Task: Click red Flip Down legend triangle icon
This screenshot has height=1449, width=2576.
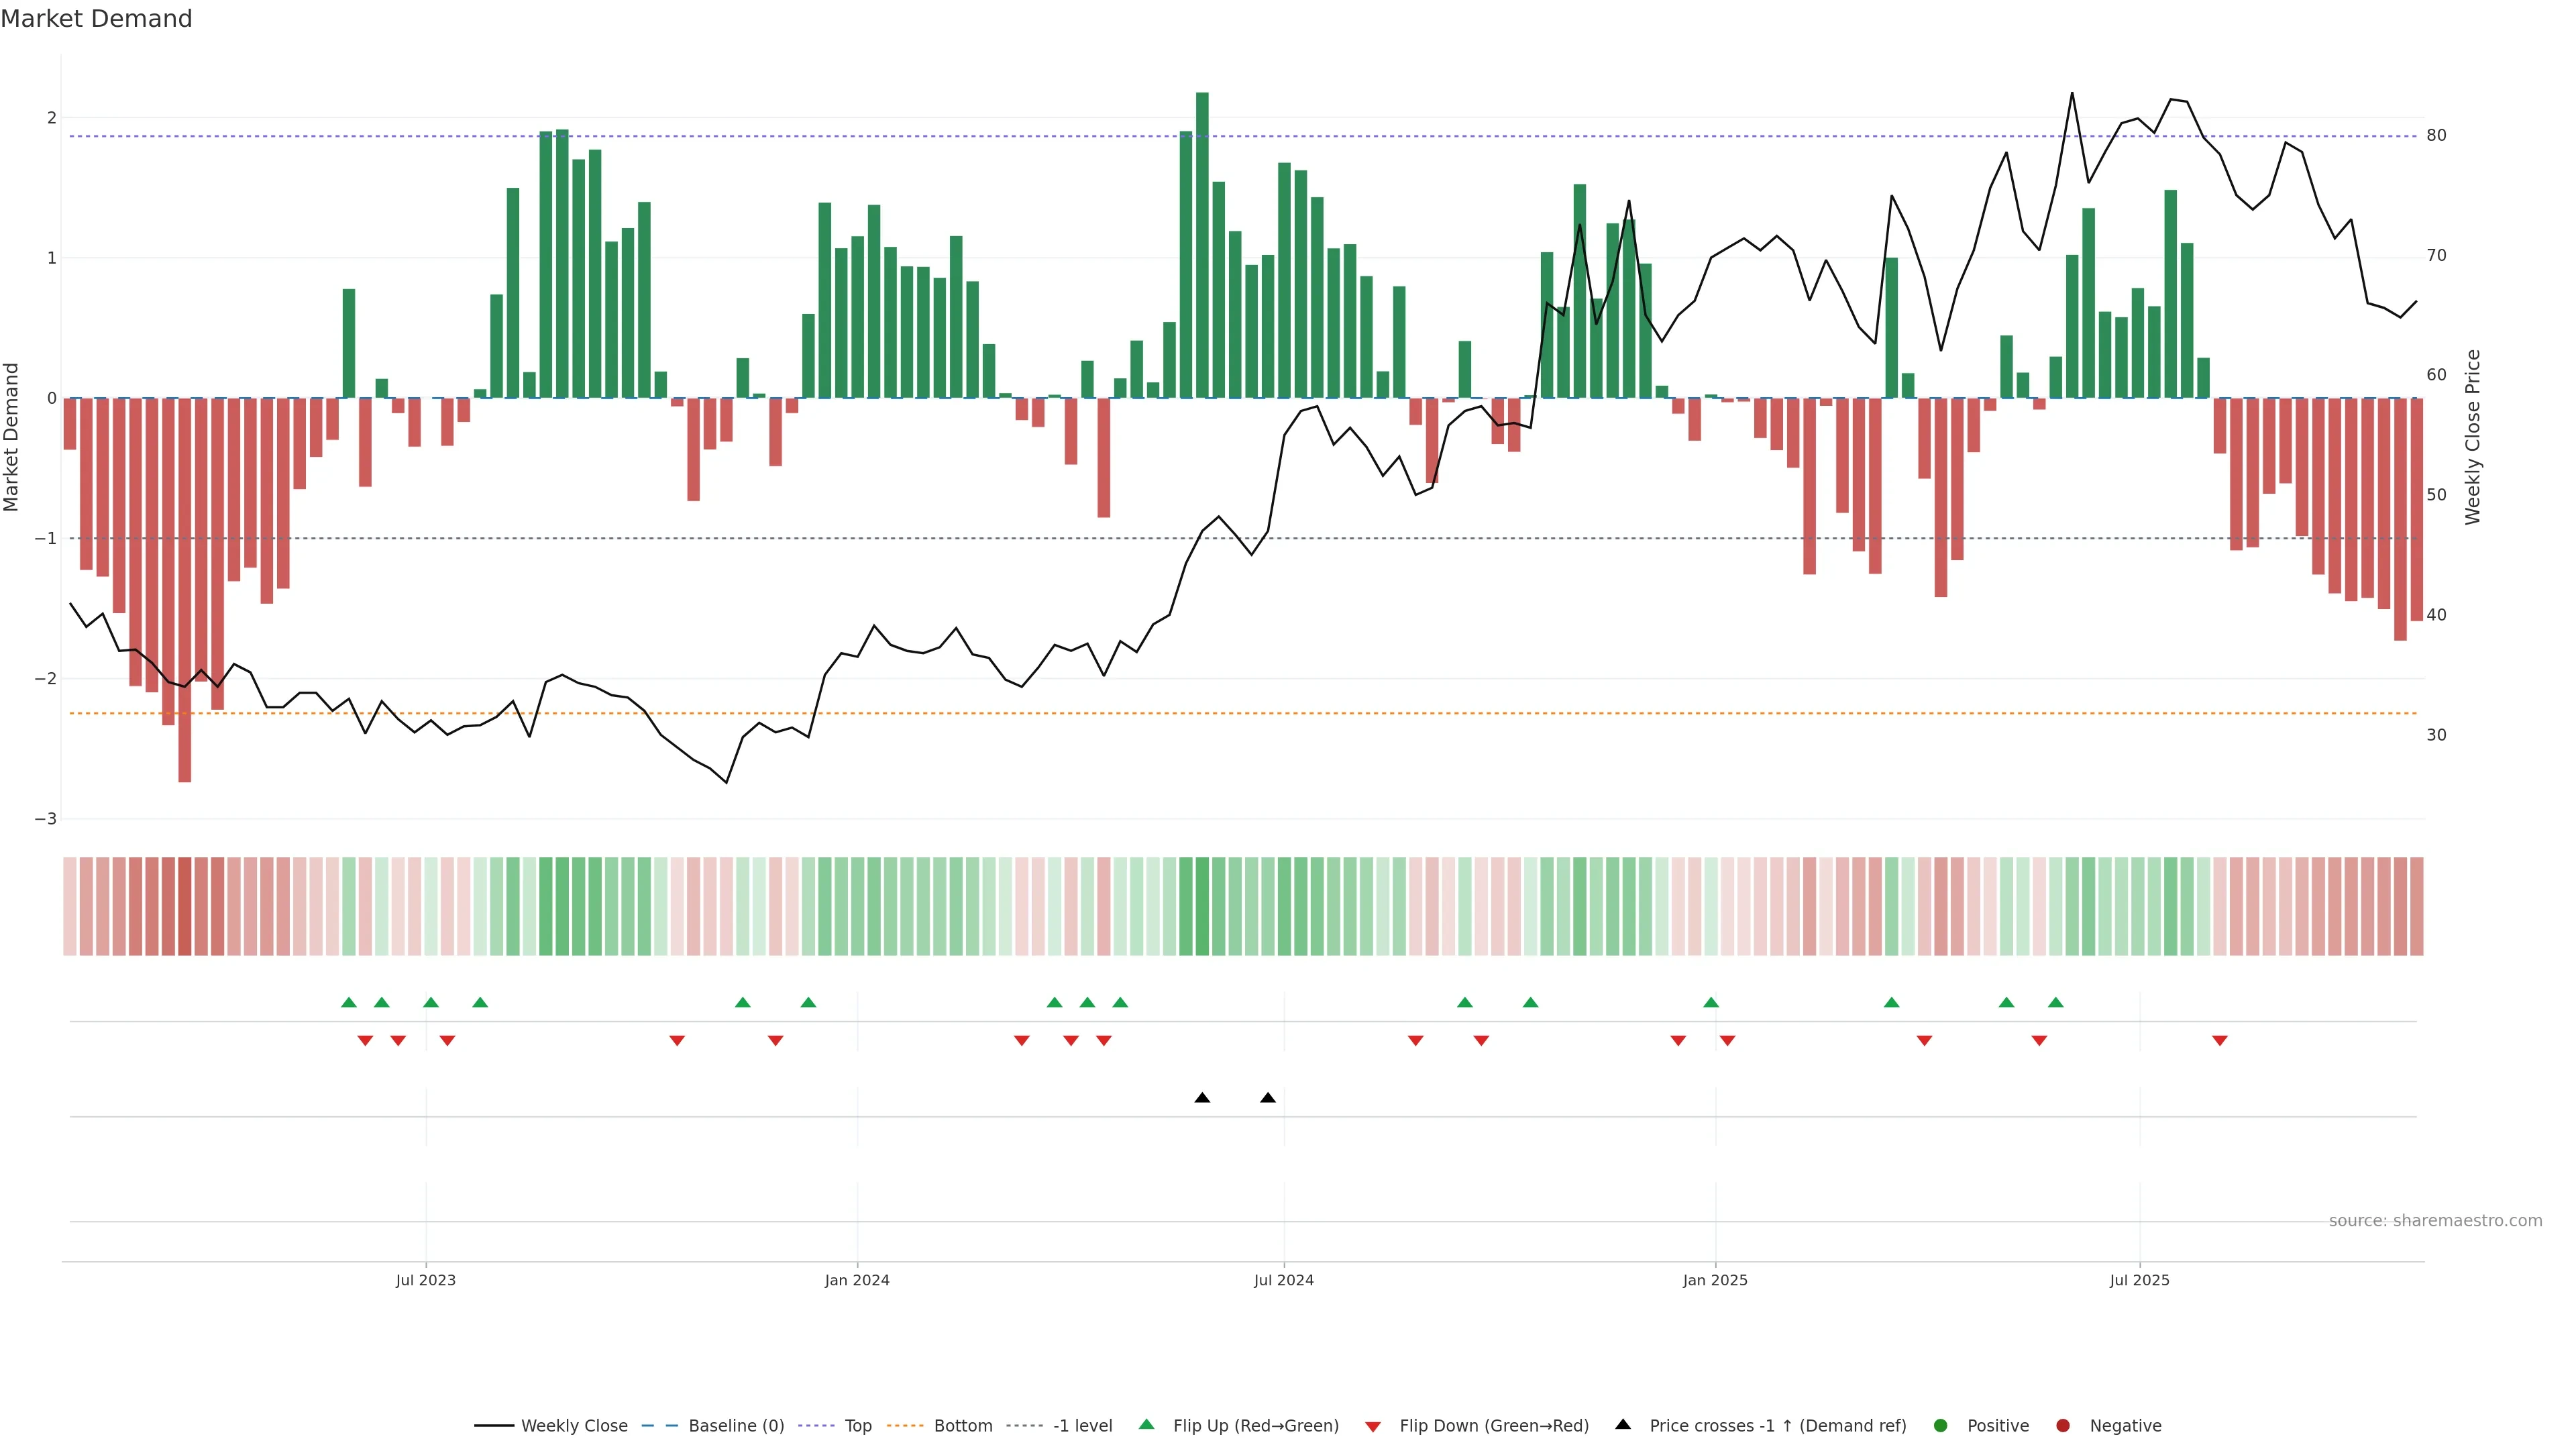Action: [1373, 1427]
